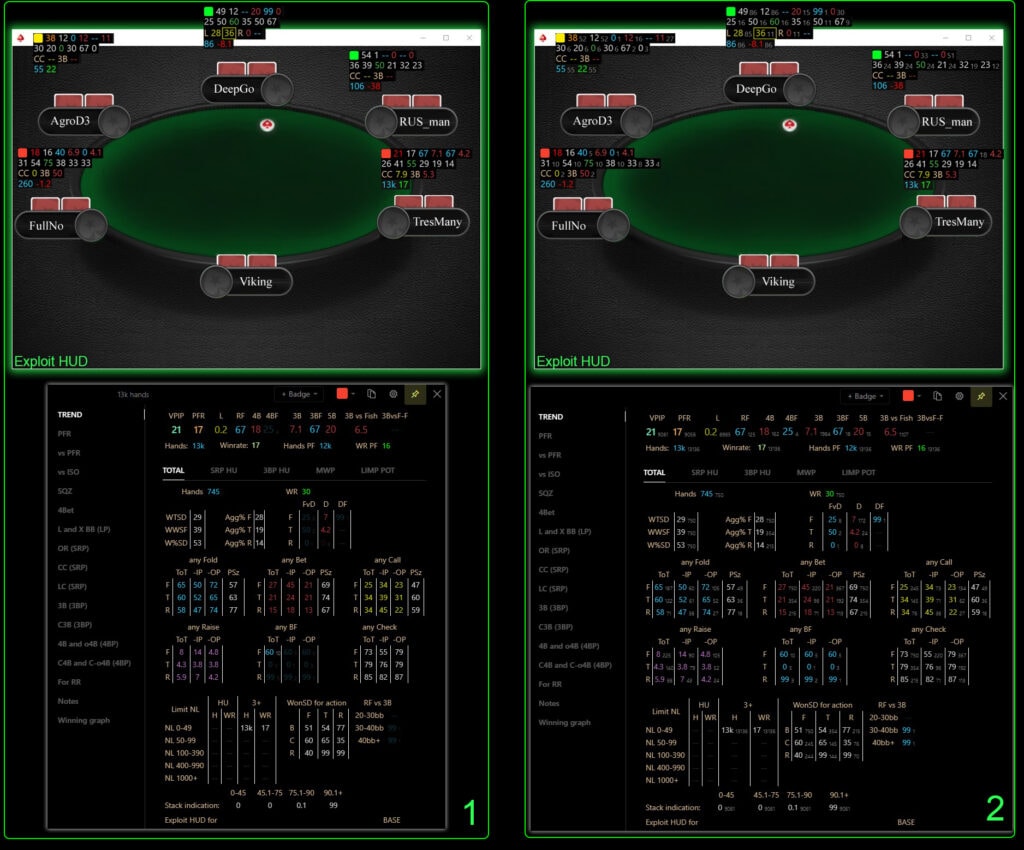Click '13k hands' label in popup 1 header

pos(133,394)
